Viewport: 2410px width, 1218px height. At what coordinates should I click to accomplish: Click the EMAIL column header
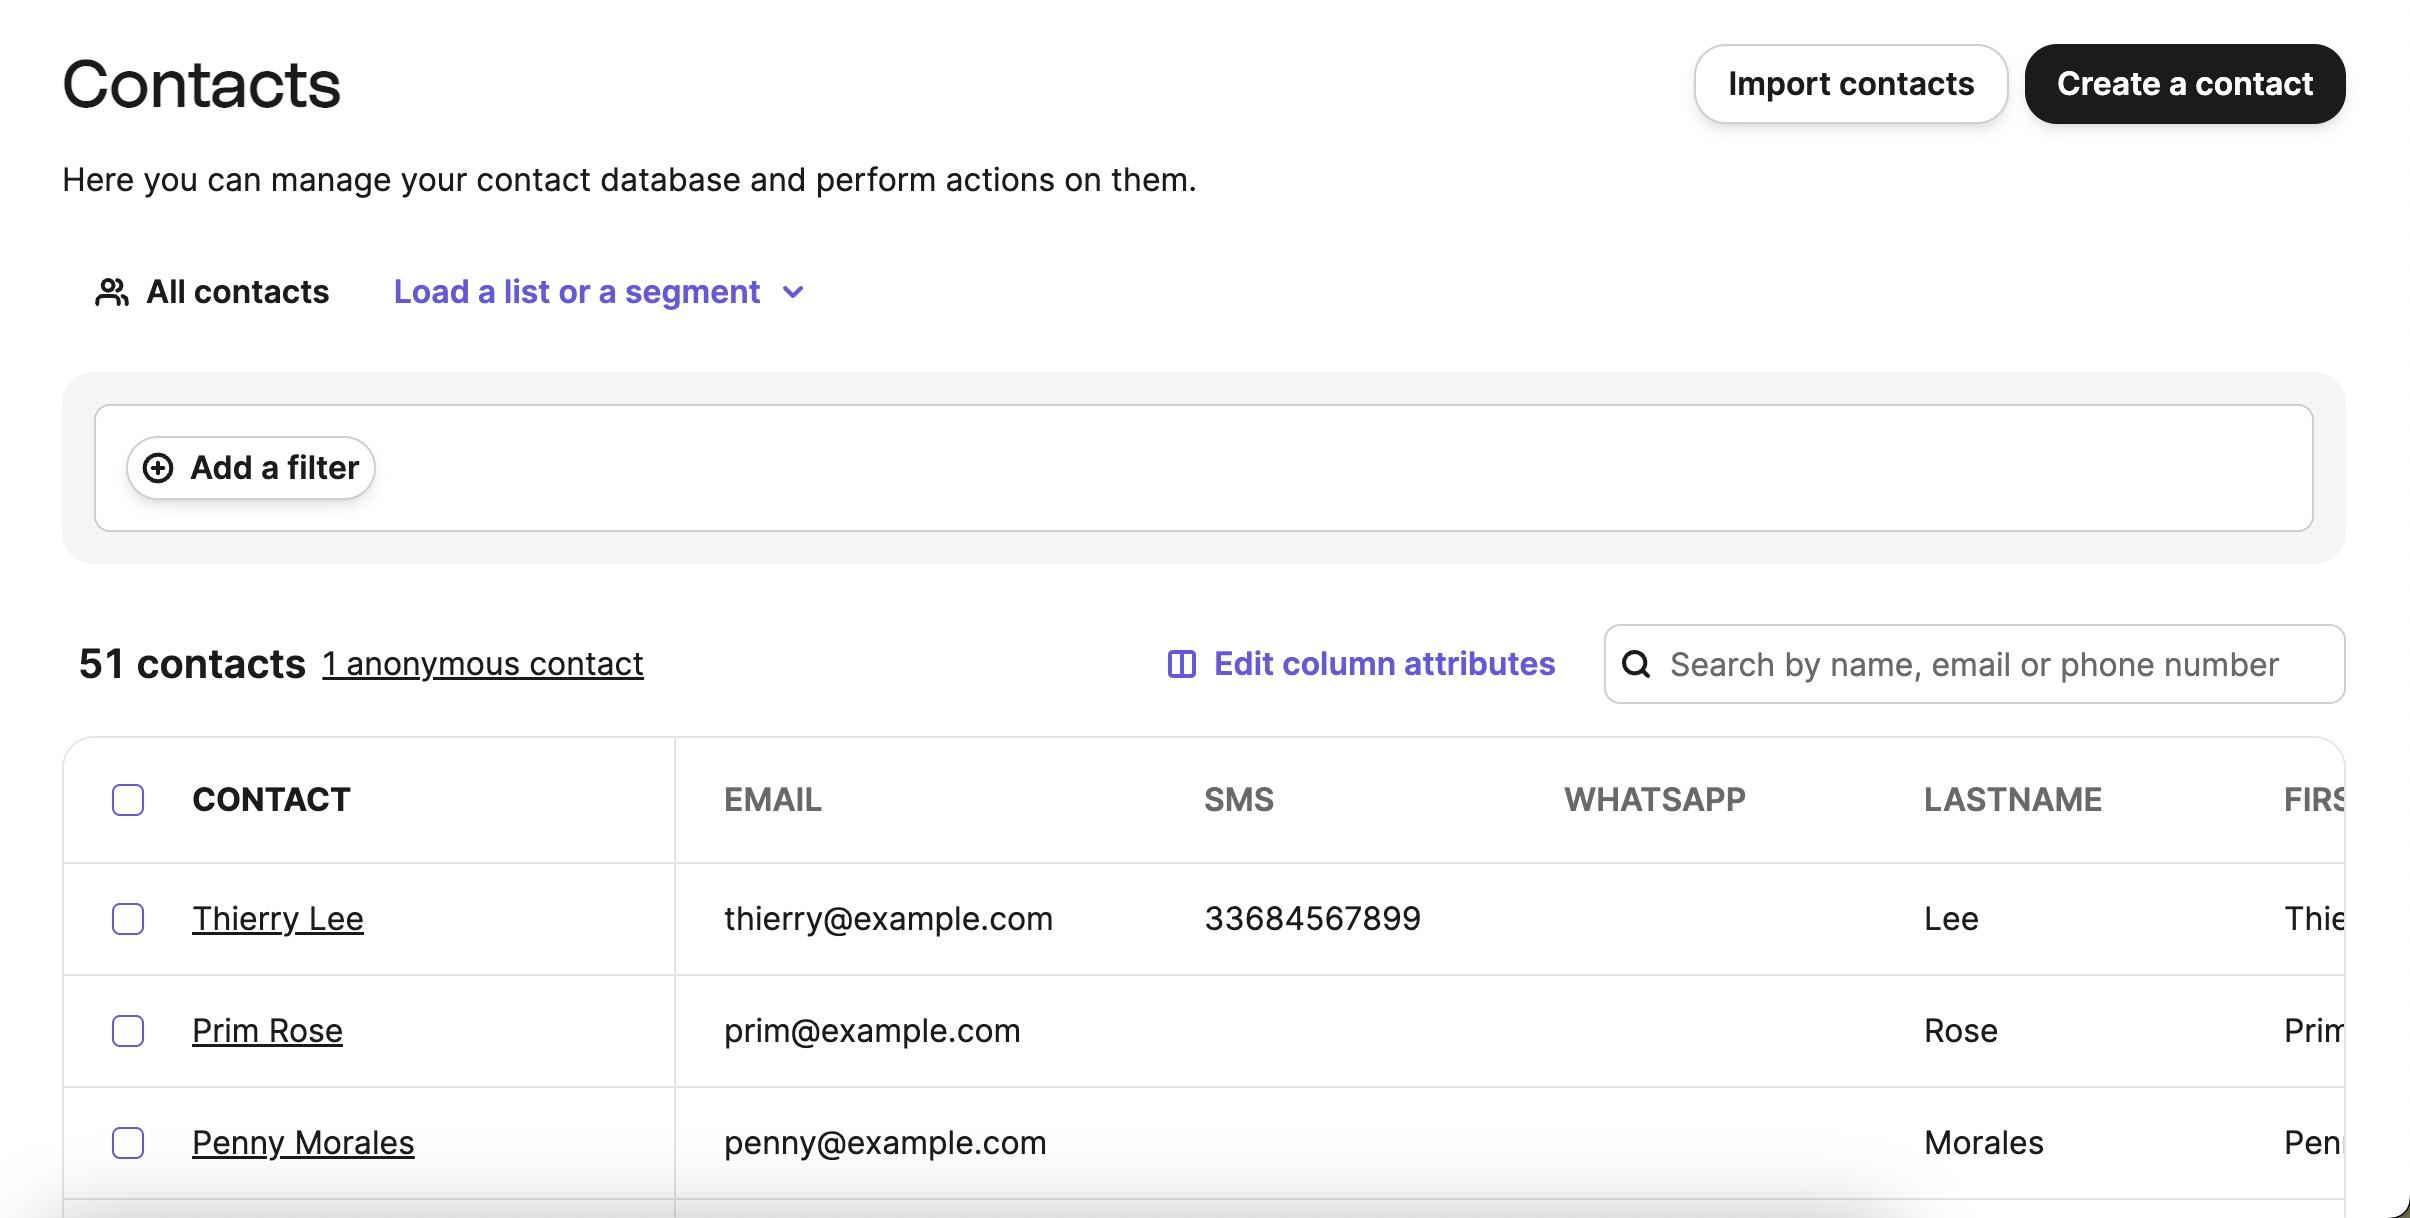pos(771,799)
